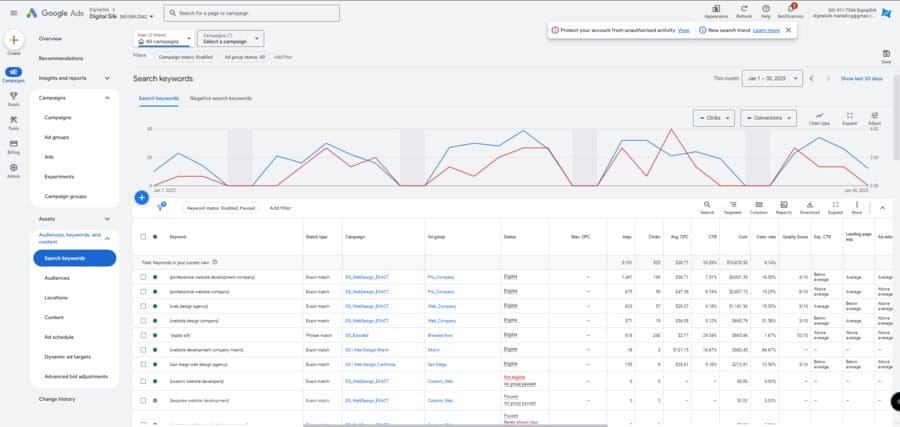Open the Chart type options
This screenshot has width=900, height=427.
[819, 119]
